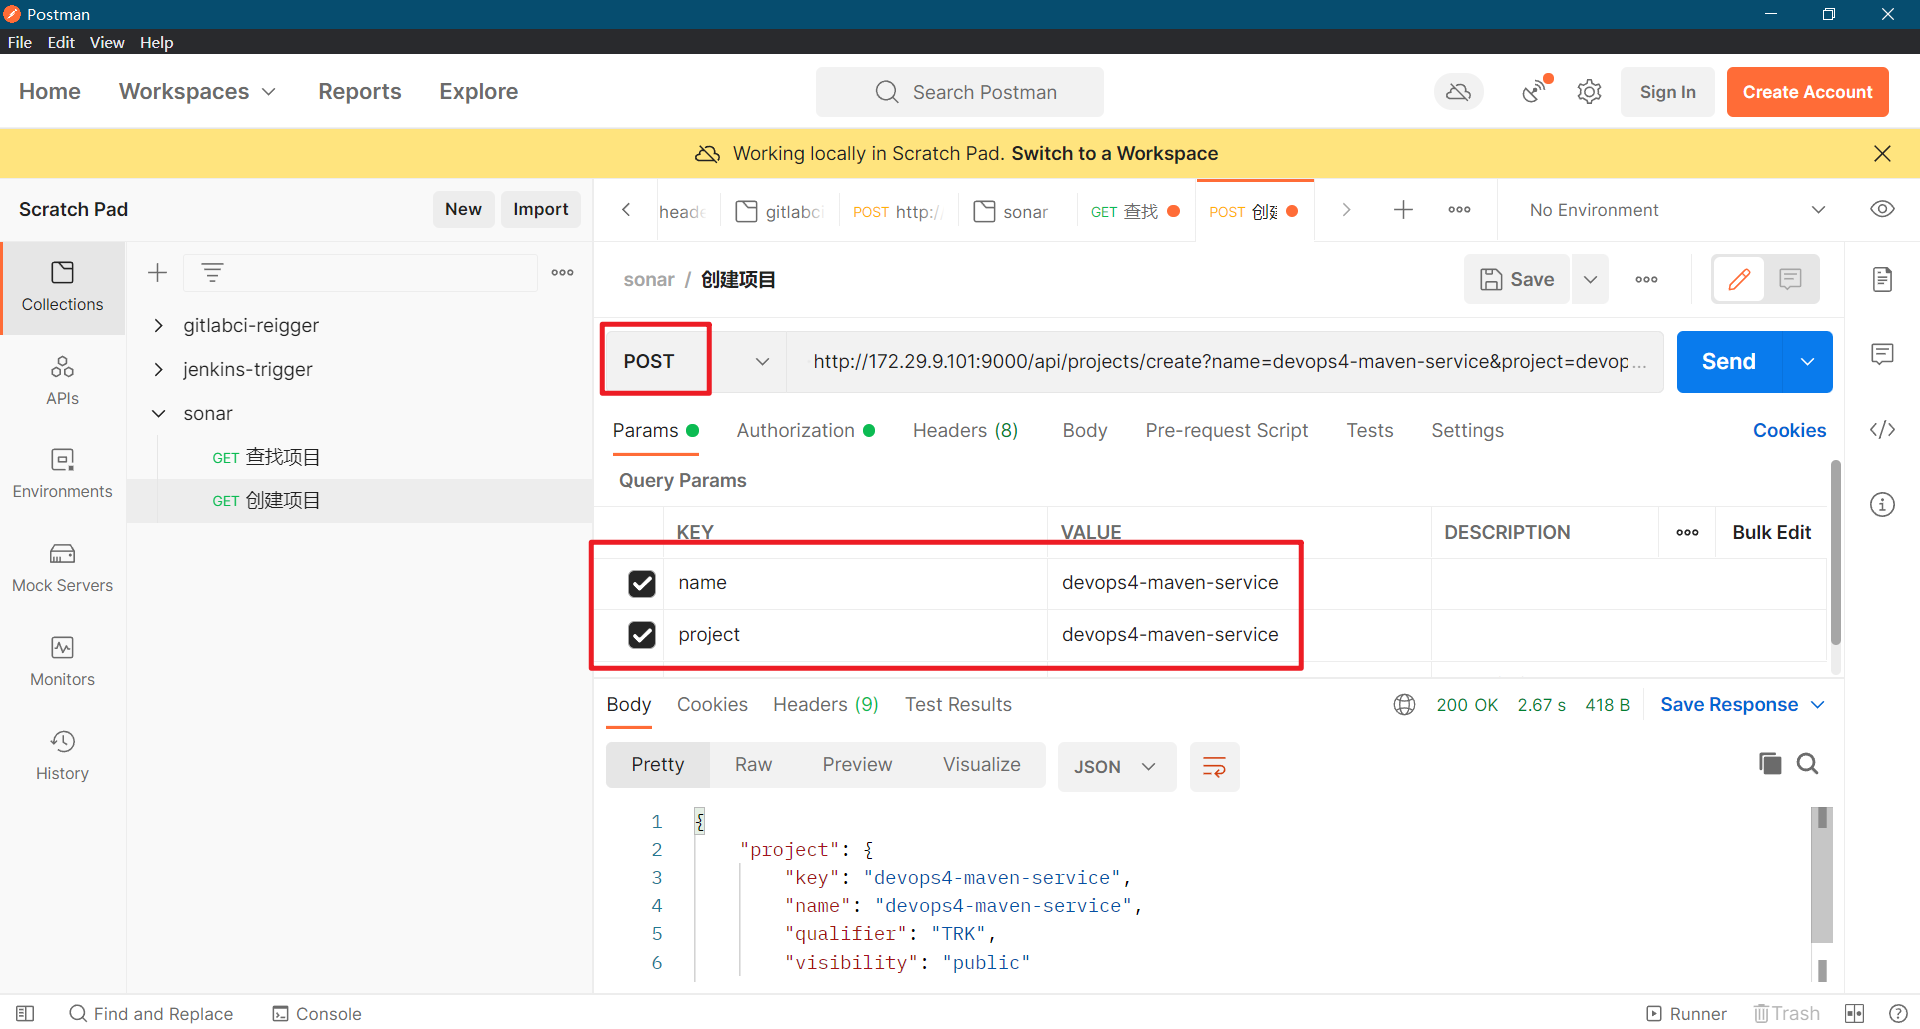Open the Collections sidebar panel

click(62, 287)
